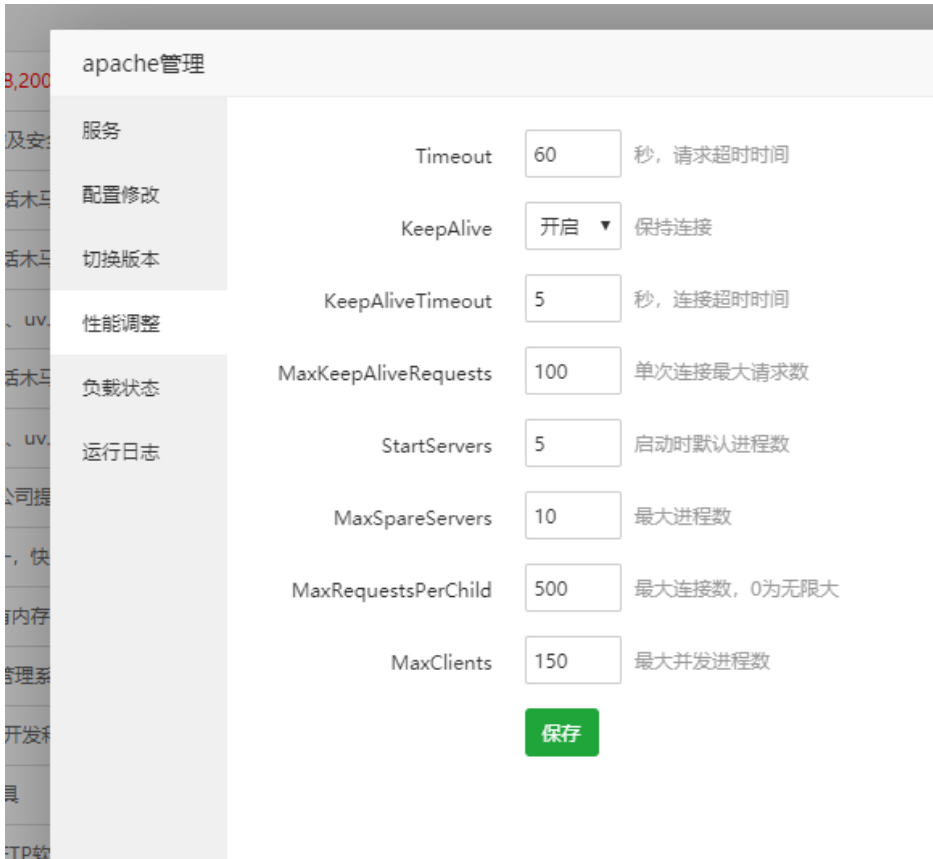Image resolution: width=933 pixels, height=859 pixels.
Task: Select the 性能调整 tab
Action: (x=120, y=323)
